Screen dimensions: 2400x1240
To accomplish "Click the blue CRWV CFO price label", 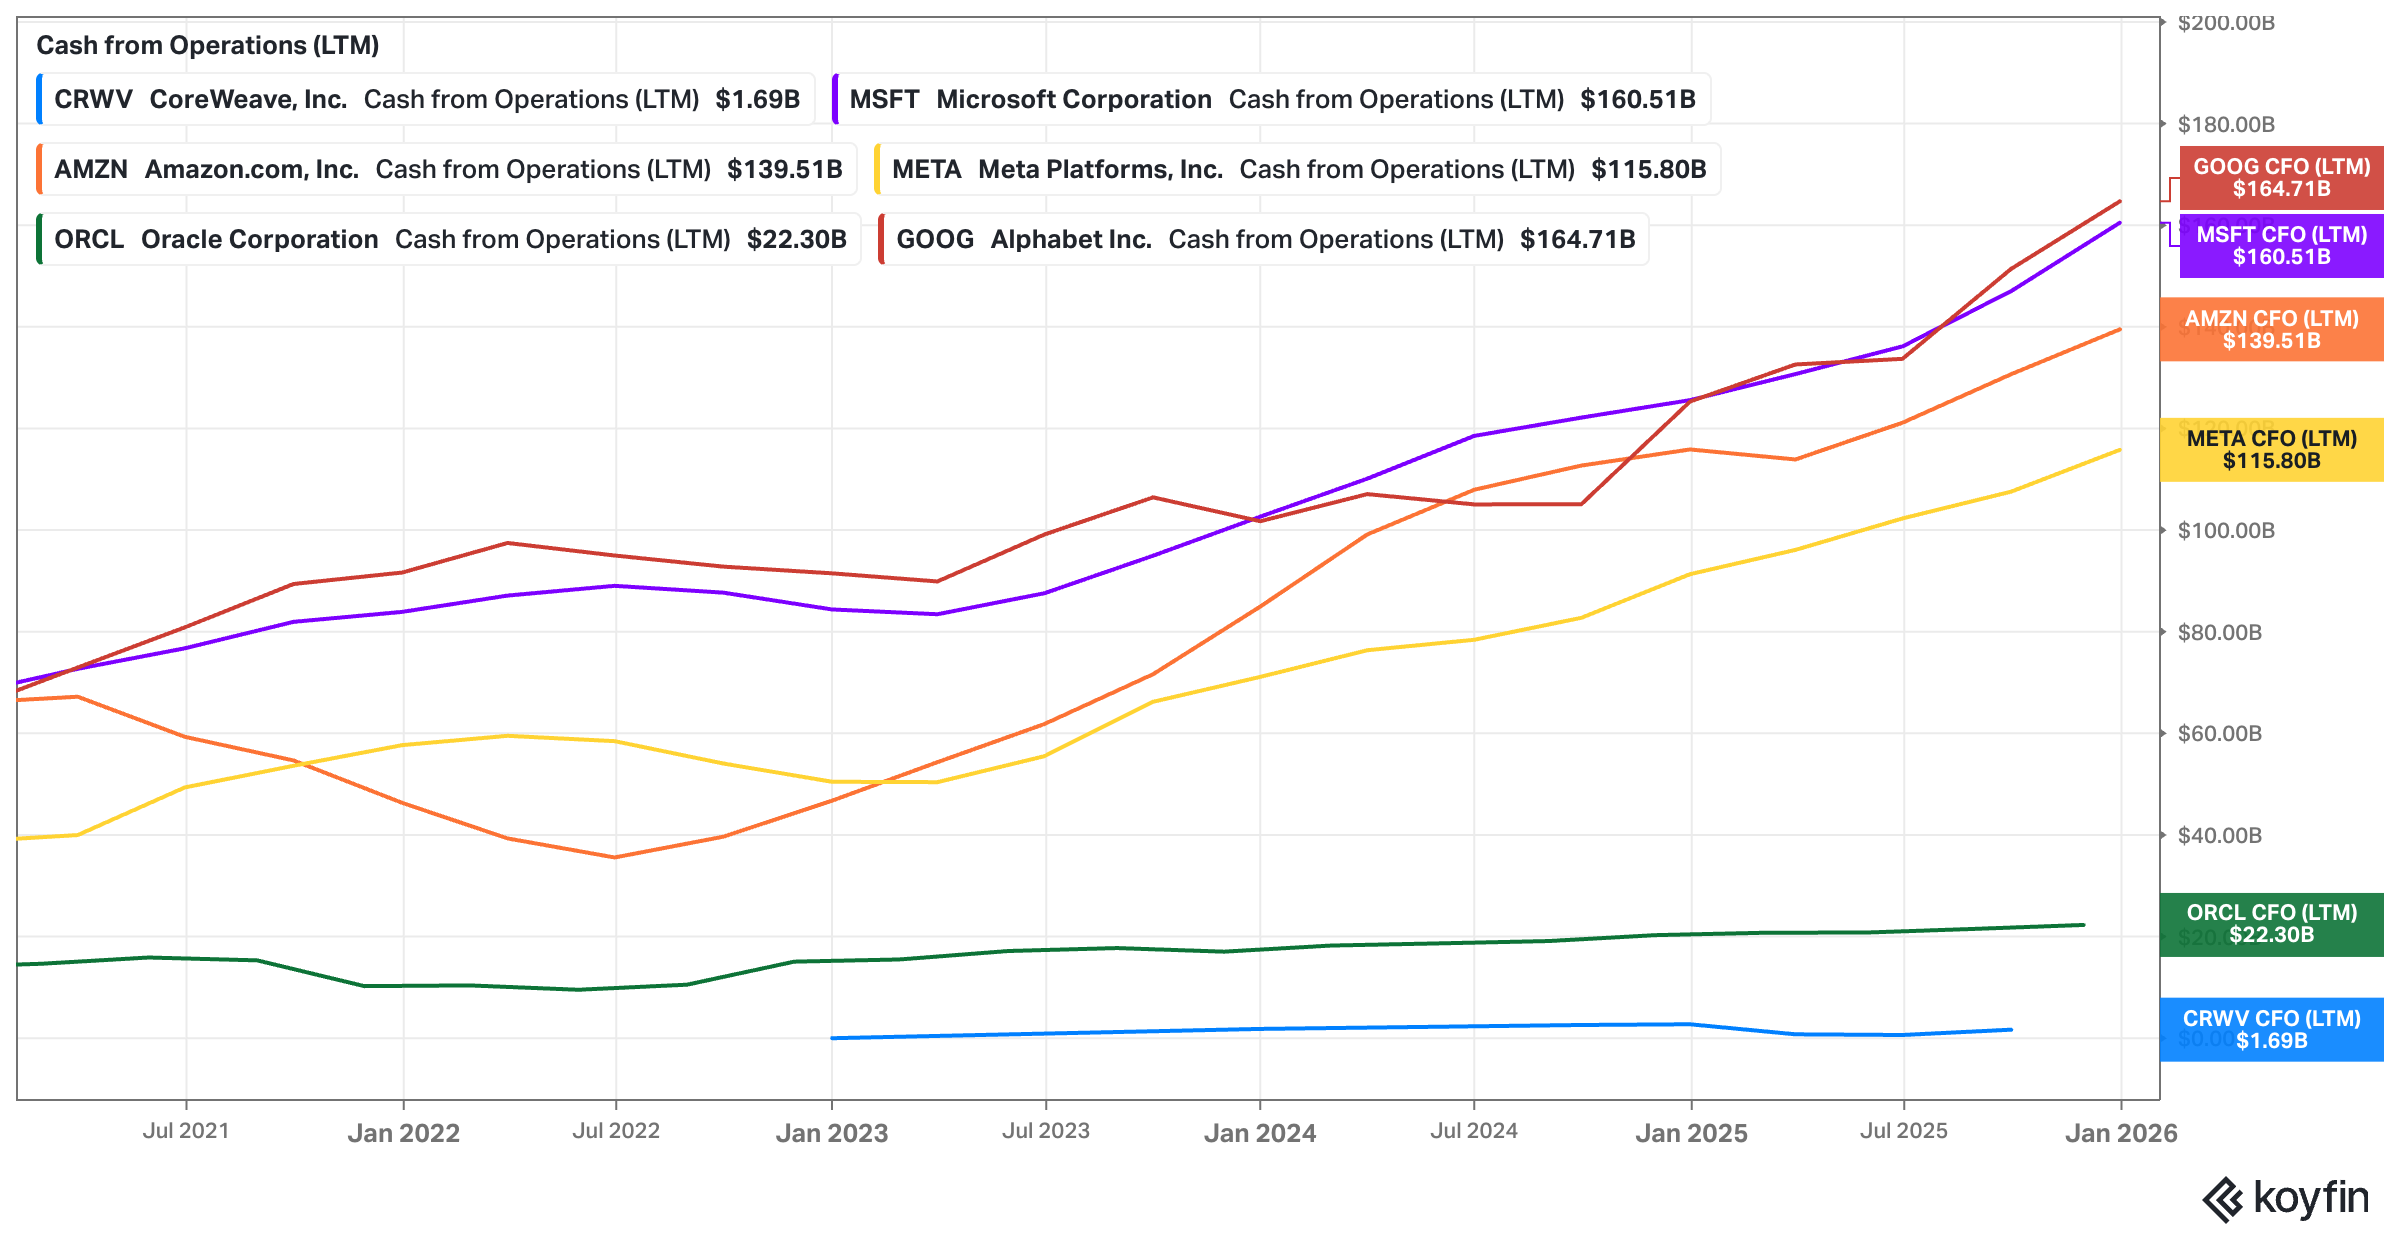I will [x=2271, y=1030].
